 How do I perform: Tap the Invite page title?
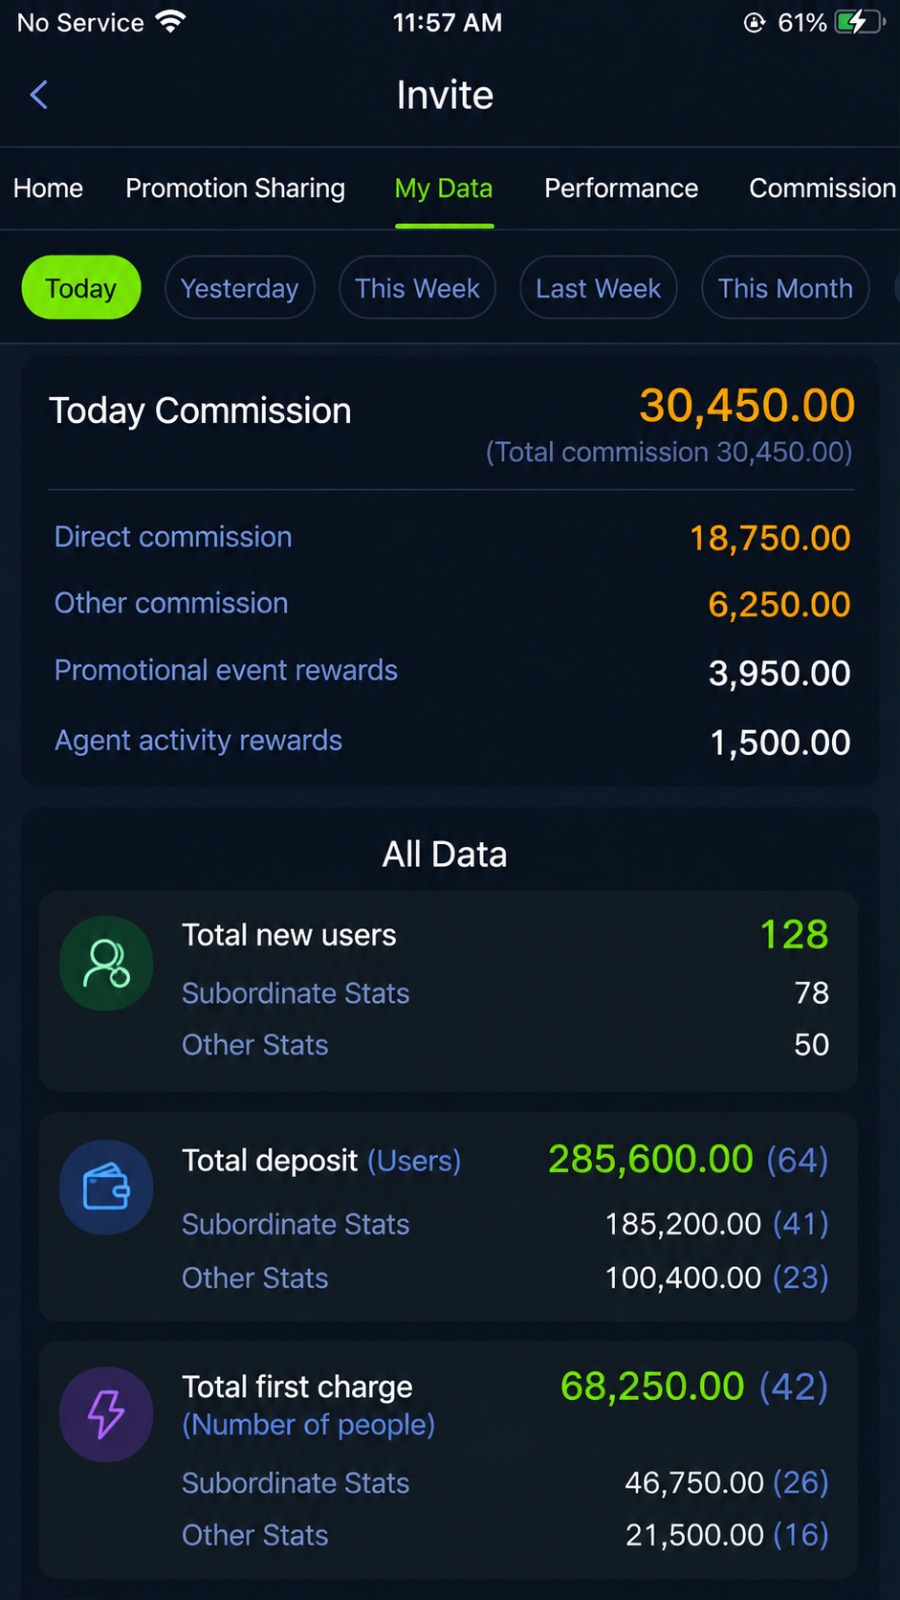[445, 95]
